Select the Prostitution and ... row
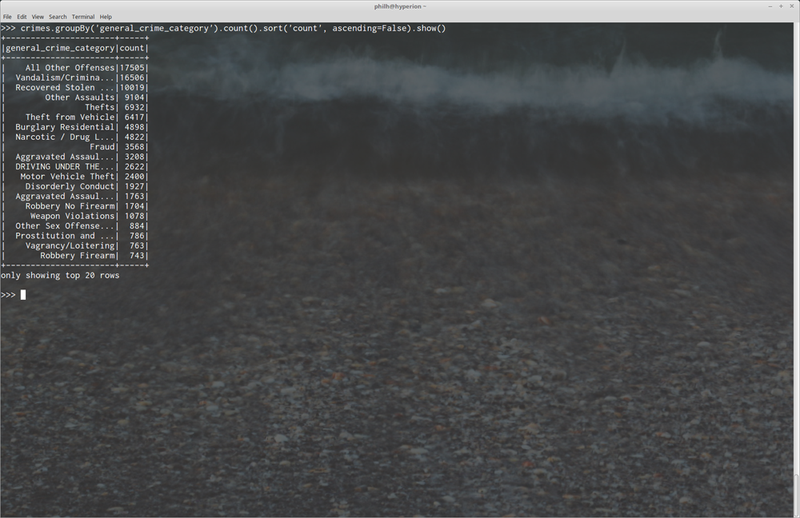The image size is (800, 518). pos(75,236)
